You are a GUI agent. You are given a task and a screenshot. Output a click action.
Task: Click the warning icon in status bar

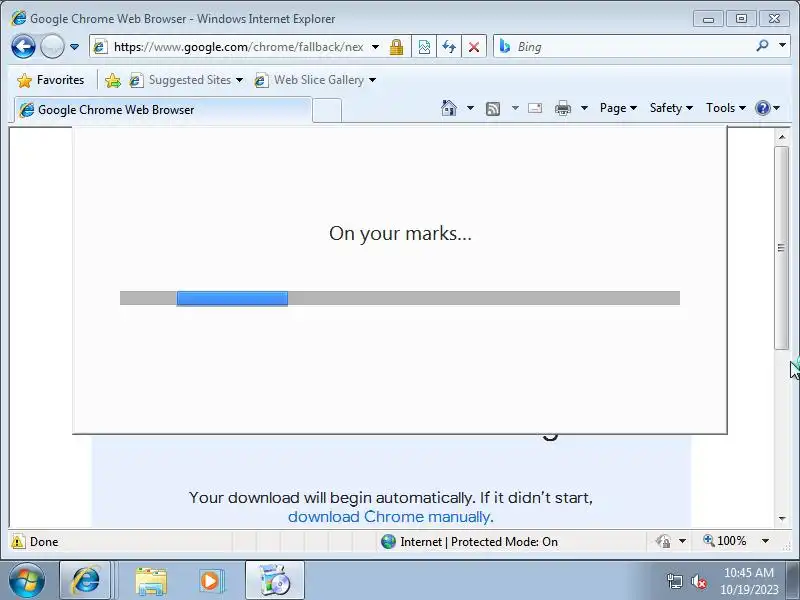18,541
